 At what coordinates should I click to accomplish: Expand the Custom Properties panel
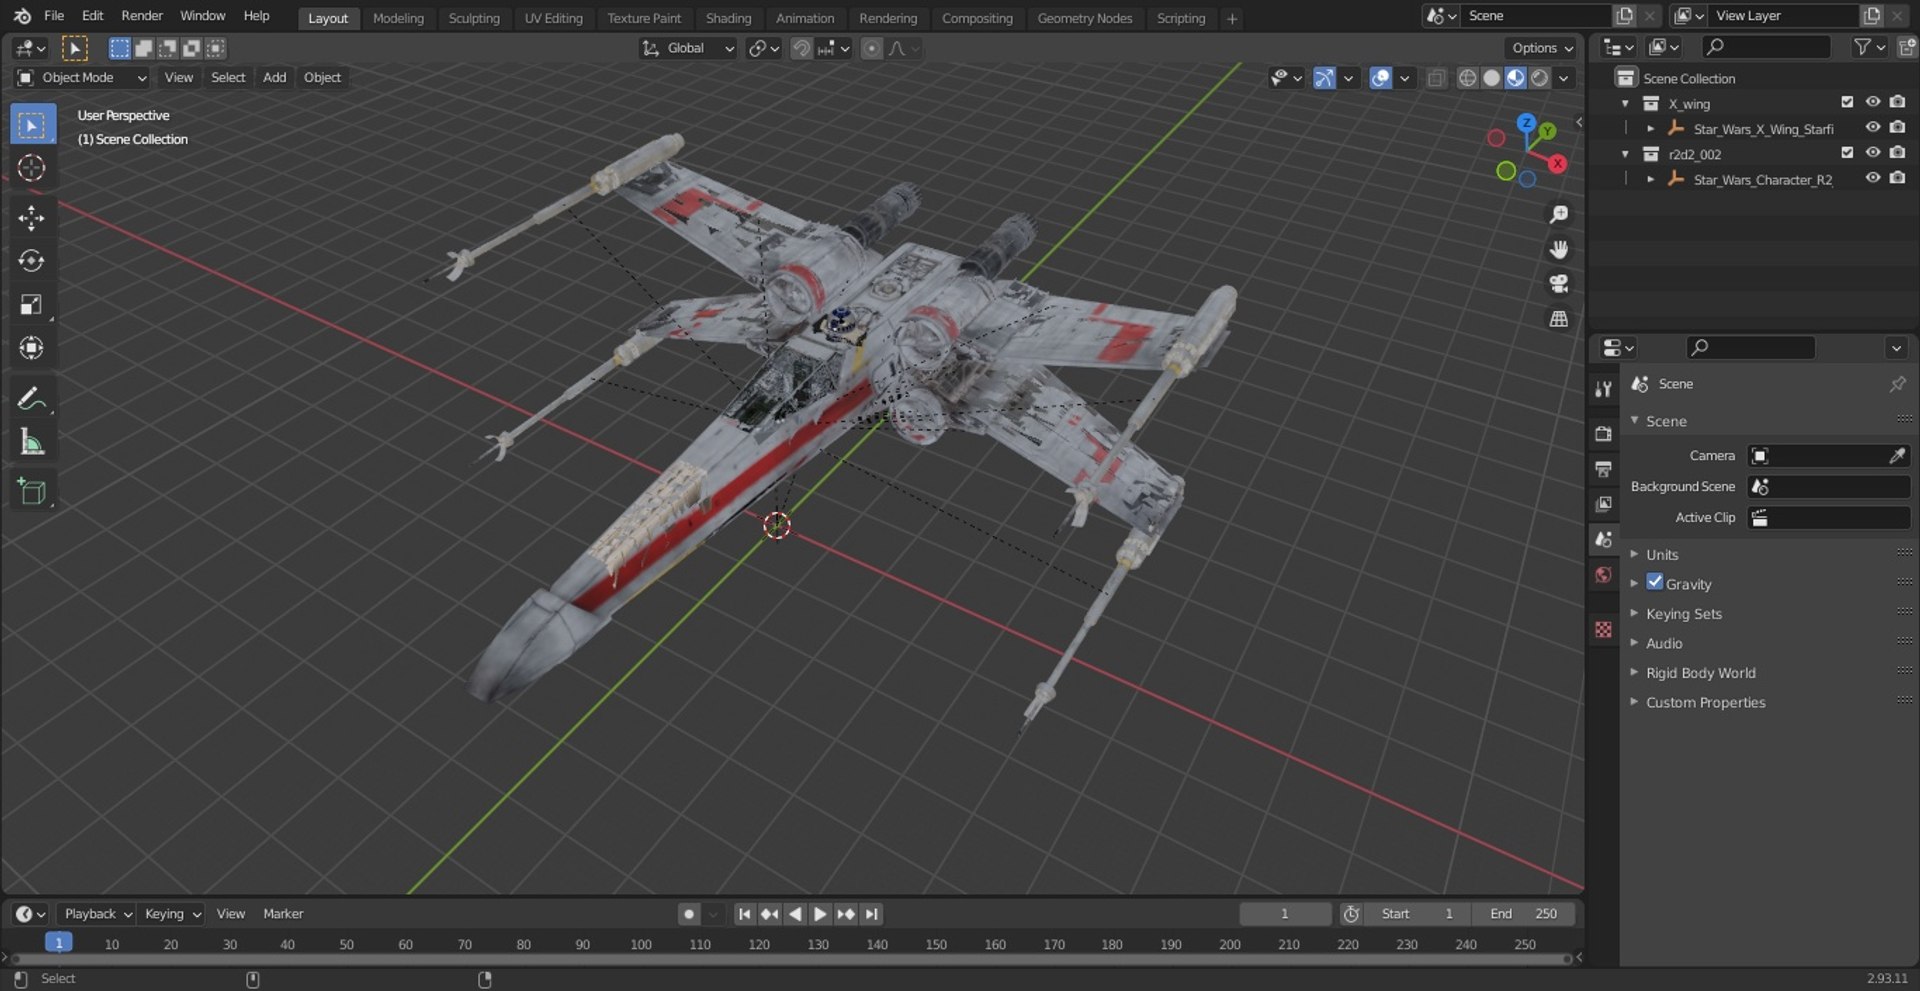pos(1705,703)
